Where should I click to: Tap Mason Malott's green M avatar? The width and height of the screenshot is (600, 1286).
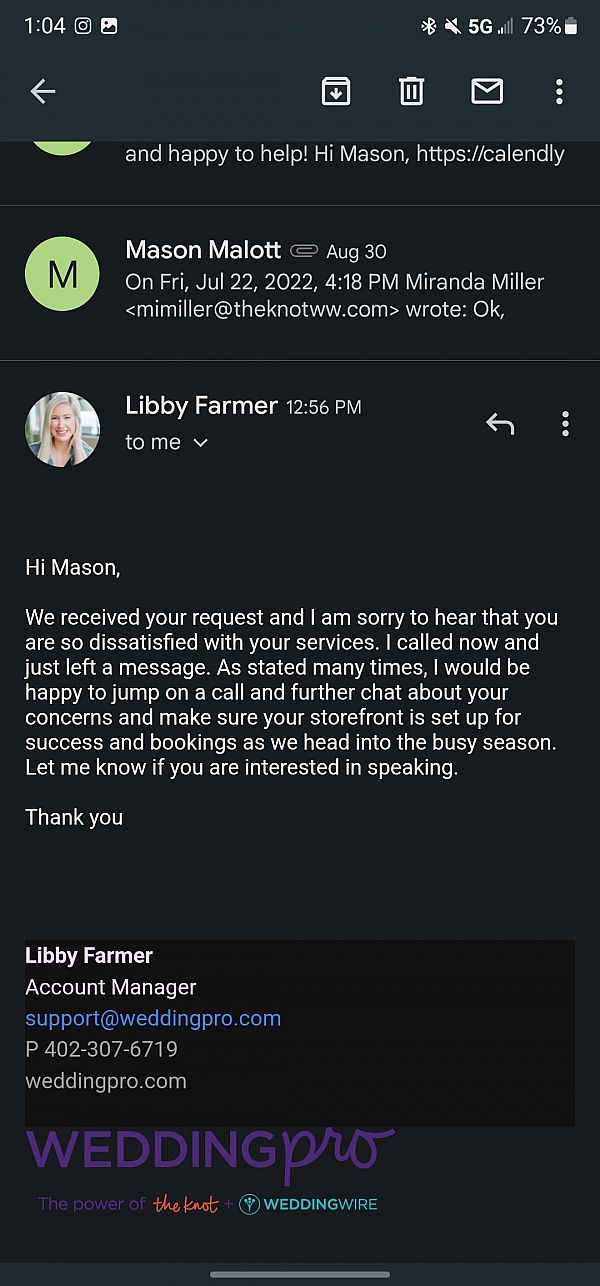tap(62, 273)
